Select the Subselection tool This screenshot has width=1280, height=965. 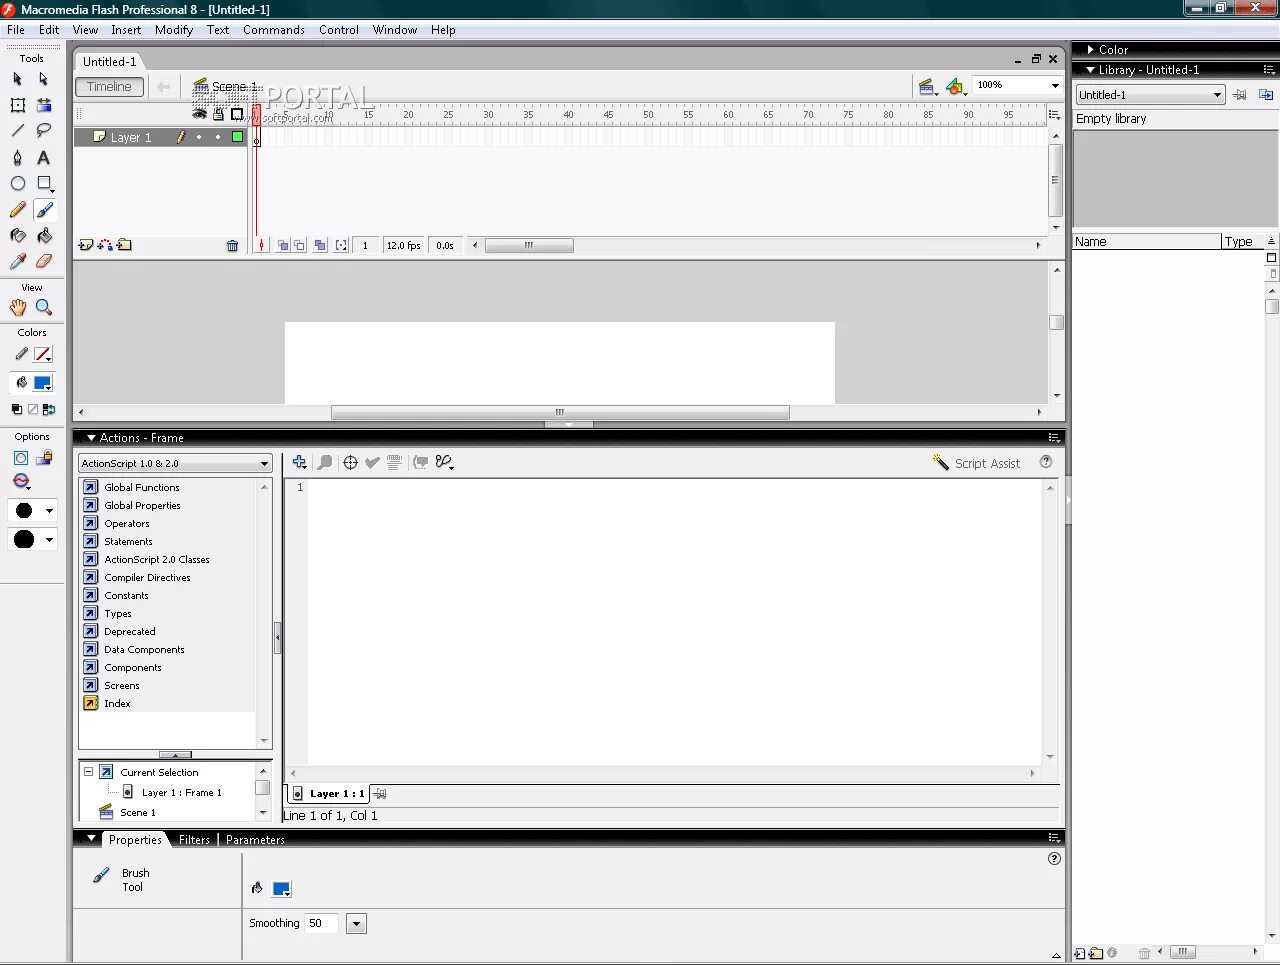click(x=43, y=79)
